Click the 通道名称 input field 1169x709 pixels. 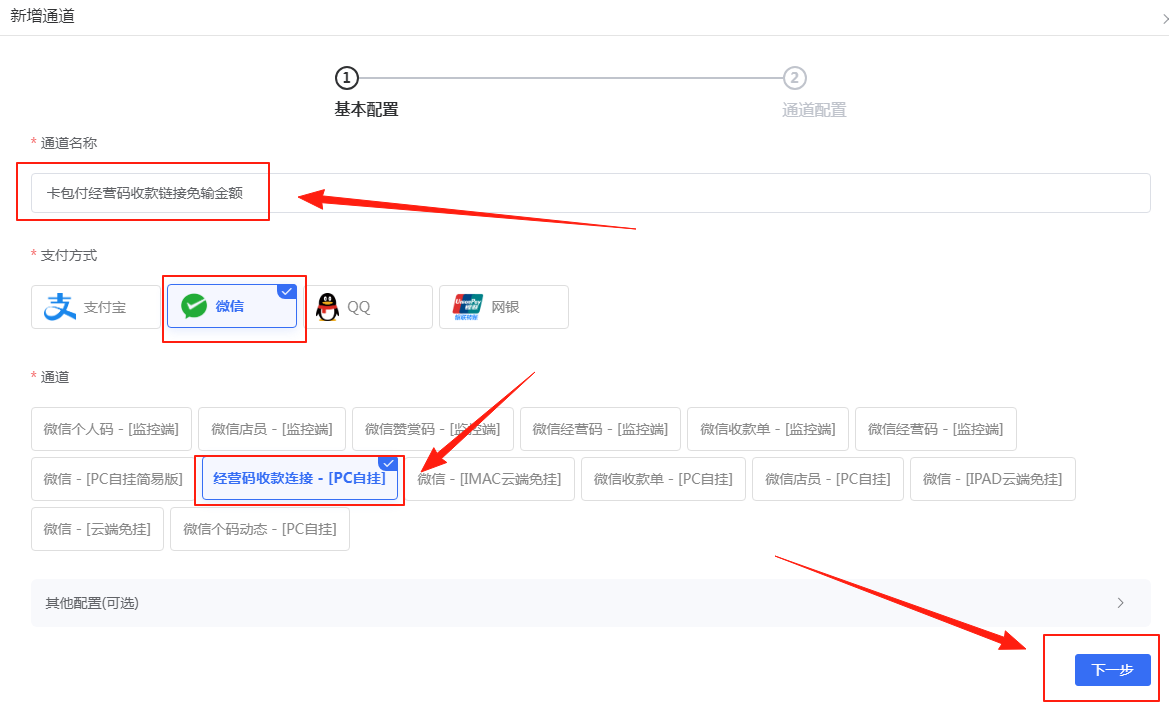pos(590,193)
